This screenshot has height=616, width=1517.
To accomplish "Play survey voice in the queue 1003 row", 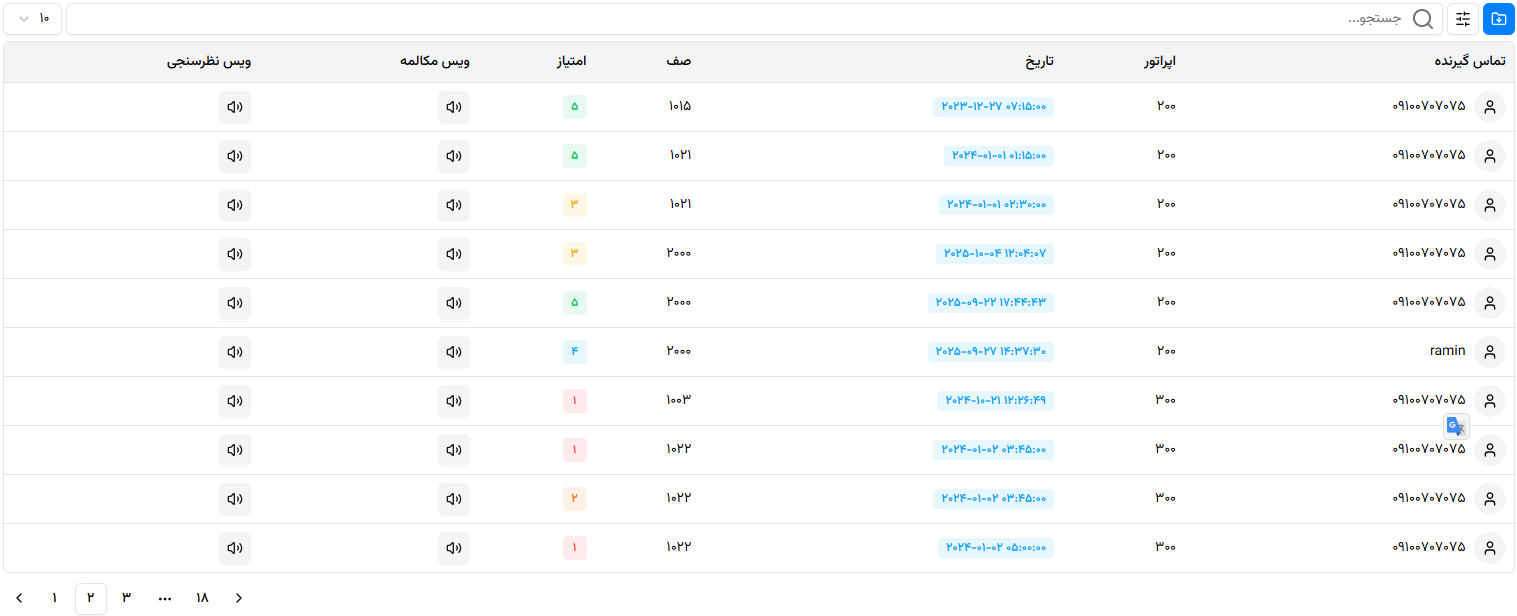I will click(x=235, y=401).
